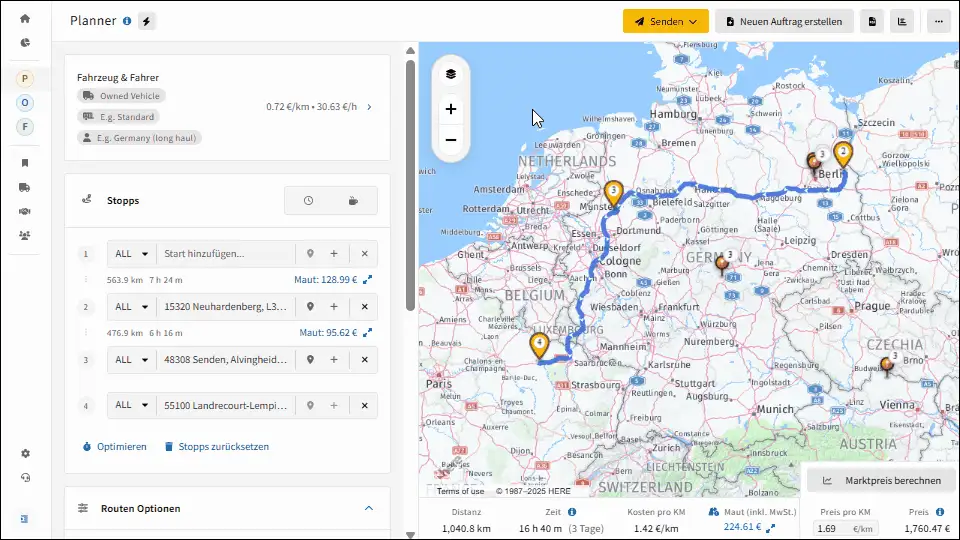The image size is (960, 540).
Task: Open the pie chart dashboard icon
Action: click(x=24, y=42)
